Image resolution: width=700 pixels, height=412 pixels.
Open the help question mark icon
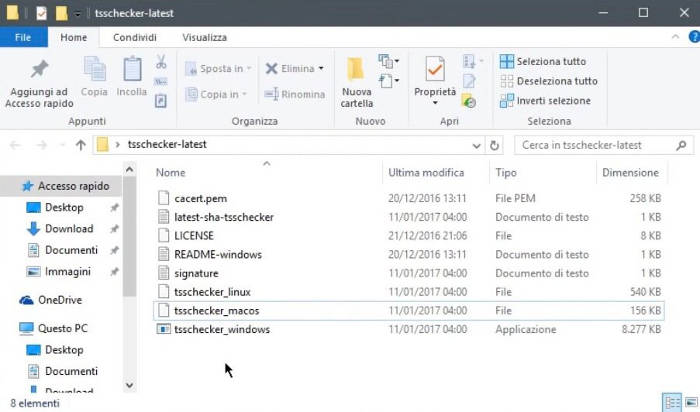pos(694,37)
